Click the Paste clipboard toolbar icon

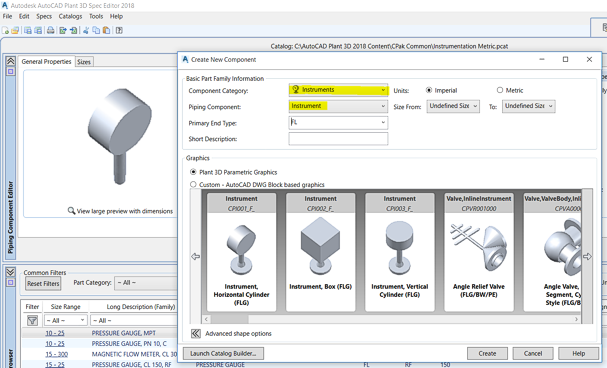pos(106,30)
